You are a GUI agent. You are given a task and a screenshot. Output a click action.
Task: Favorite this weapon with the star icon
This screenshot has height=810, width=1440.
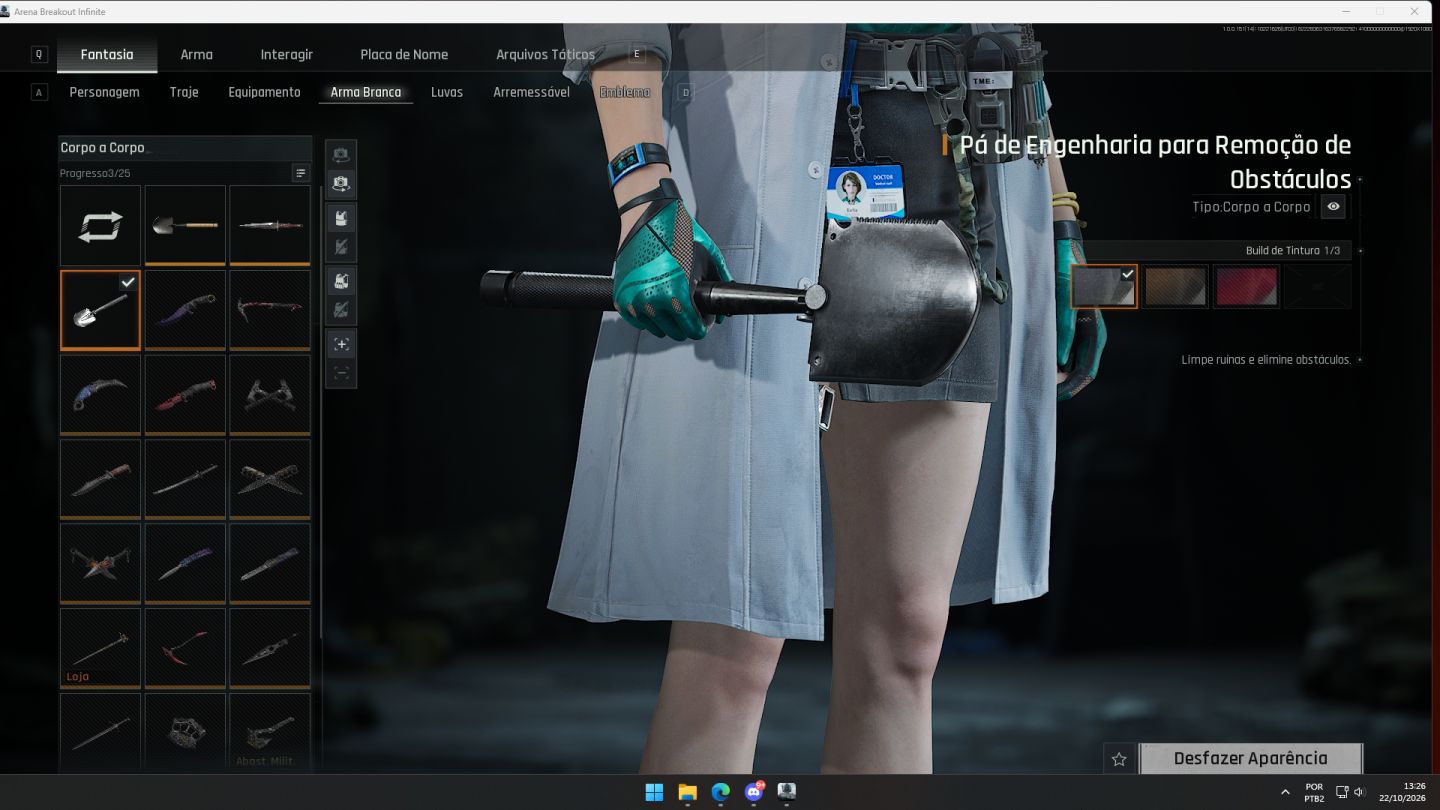tap(1119, 759)
